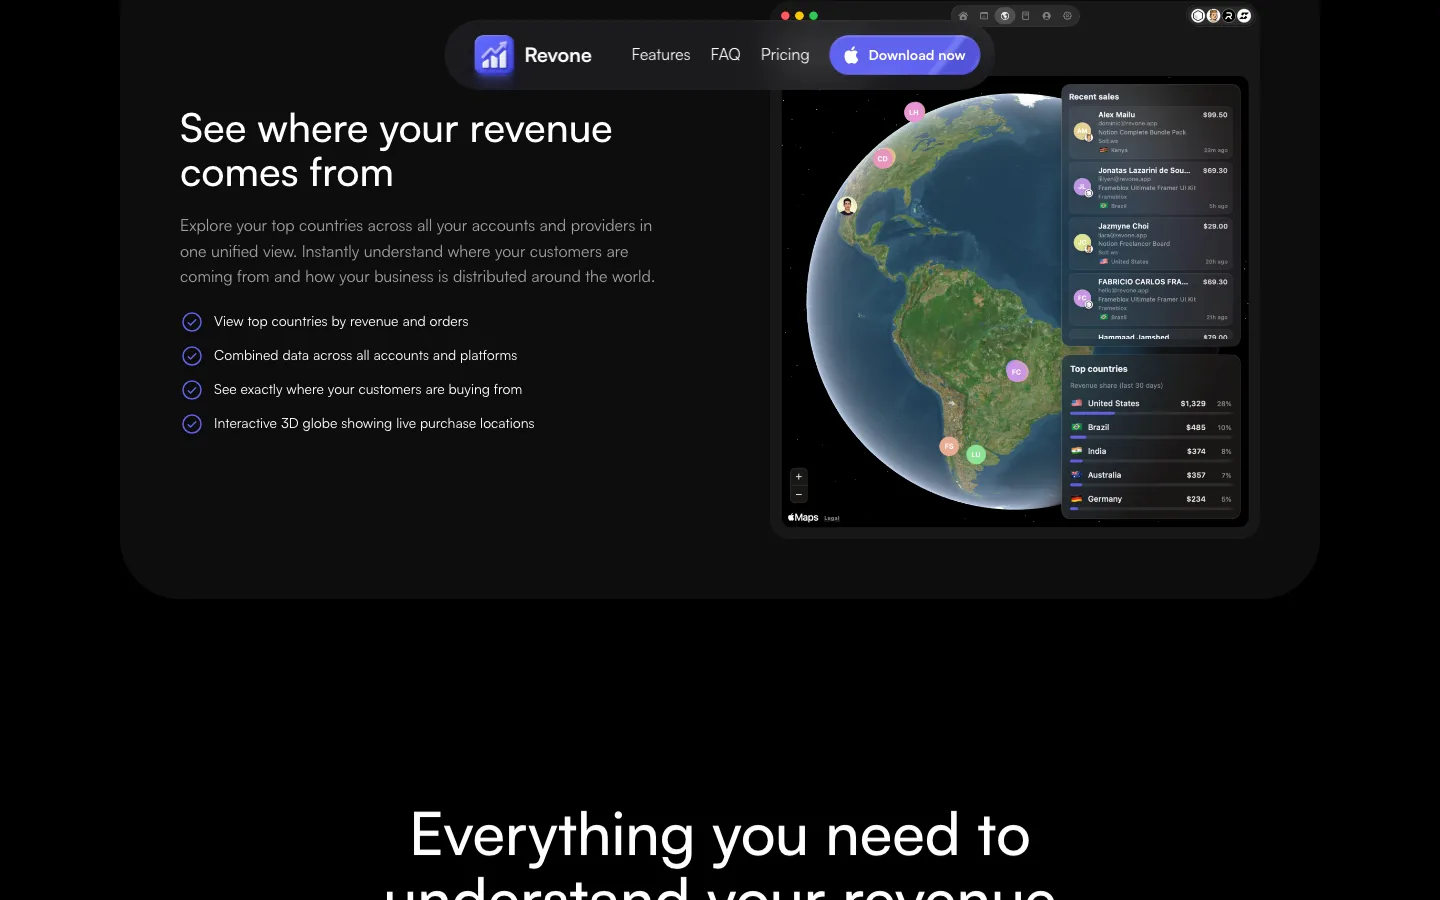Select Australia in top countries
The image size is (1440, 900).
[1151, 477]
